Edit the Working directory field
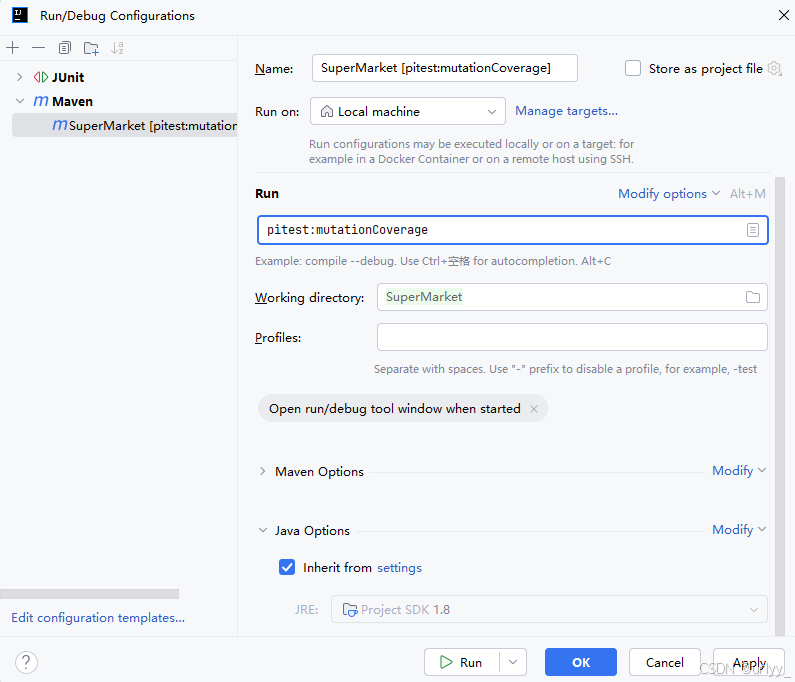The height and width of the screenshot is (682, 795). click(572, 297)
